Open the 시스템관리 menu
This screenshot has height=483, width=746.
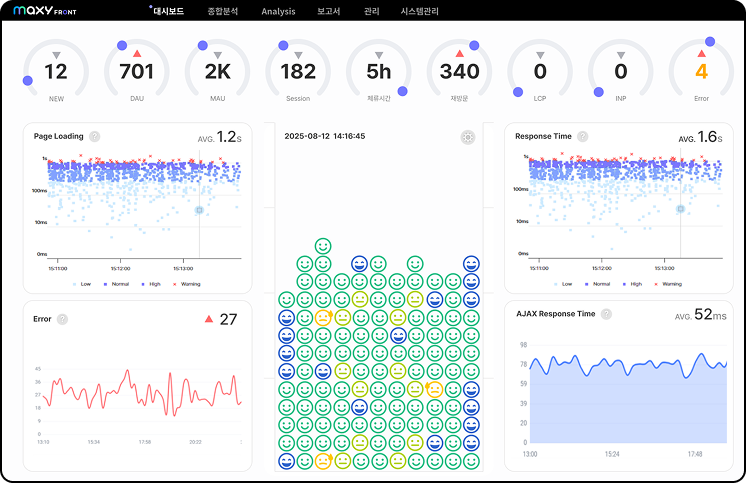pyautogui.click(x=421, y=12)
